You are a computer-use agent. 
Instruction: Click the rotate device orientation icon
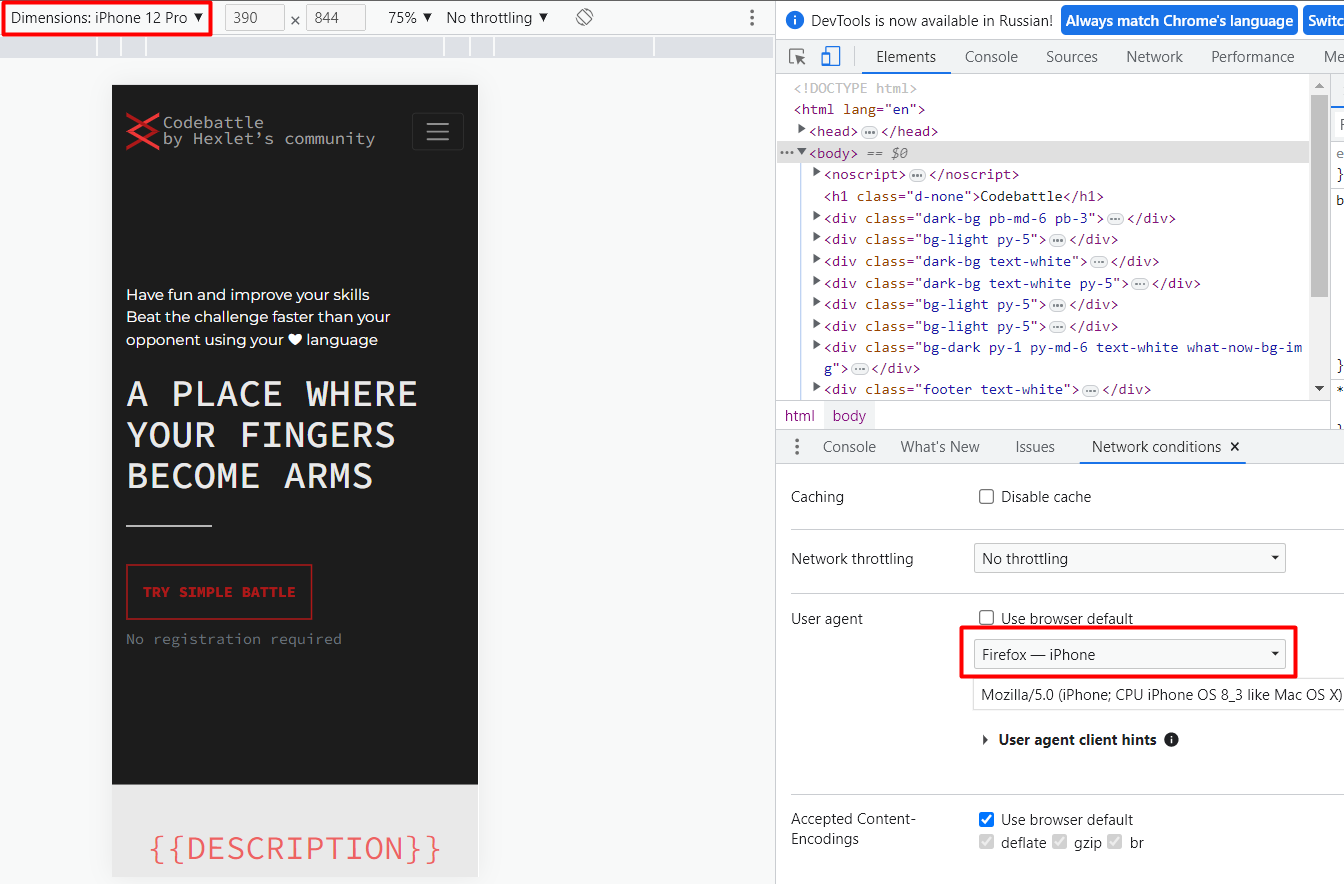coord(585,17)
